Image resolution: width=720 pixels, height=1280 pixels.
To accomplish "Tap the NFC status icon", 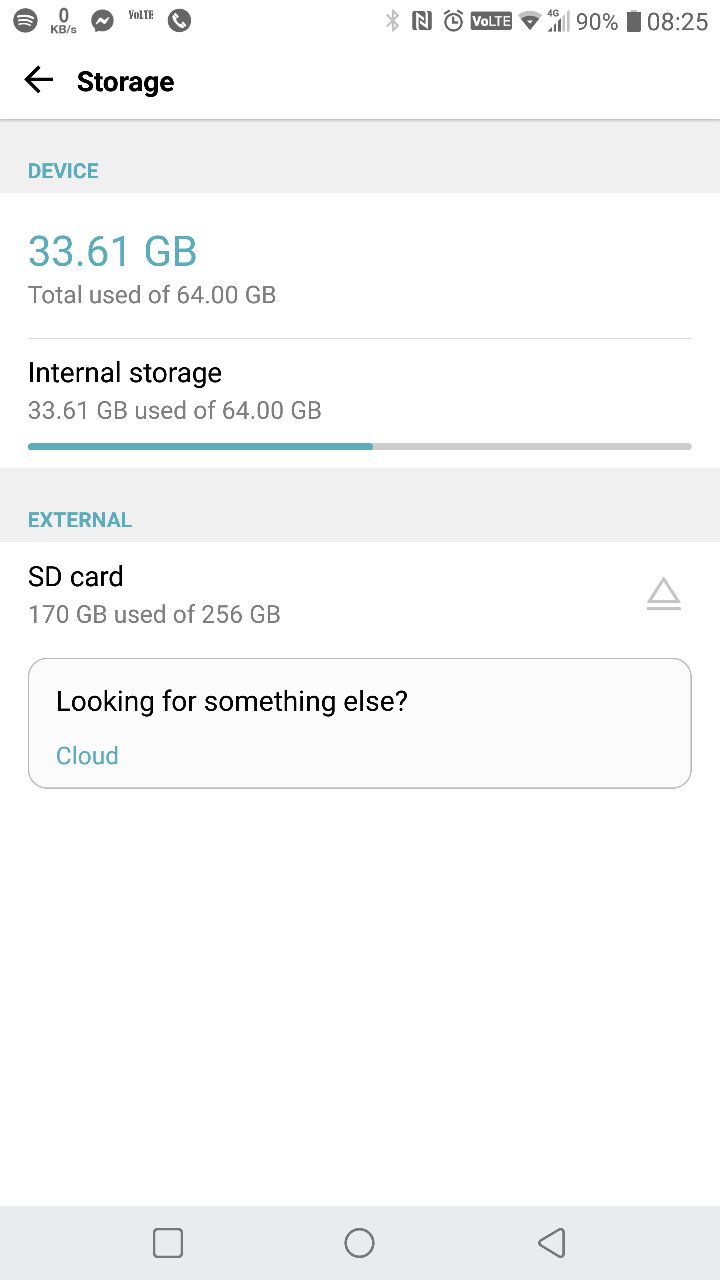I will tap(422, 21).
